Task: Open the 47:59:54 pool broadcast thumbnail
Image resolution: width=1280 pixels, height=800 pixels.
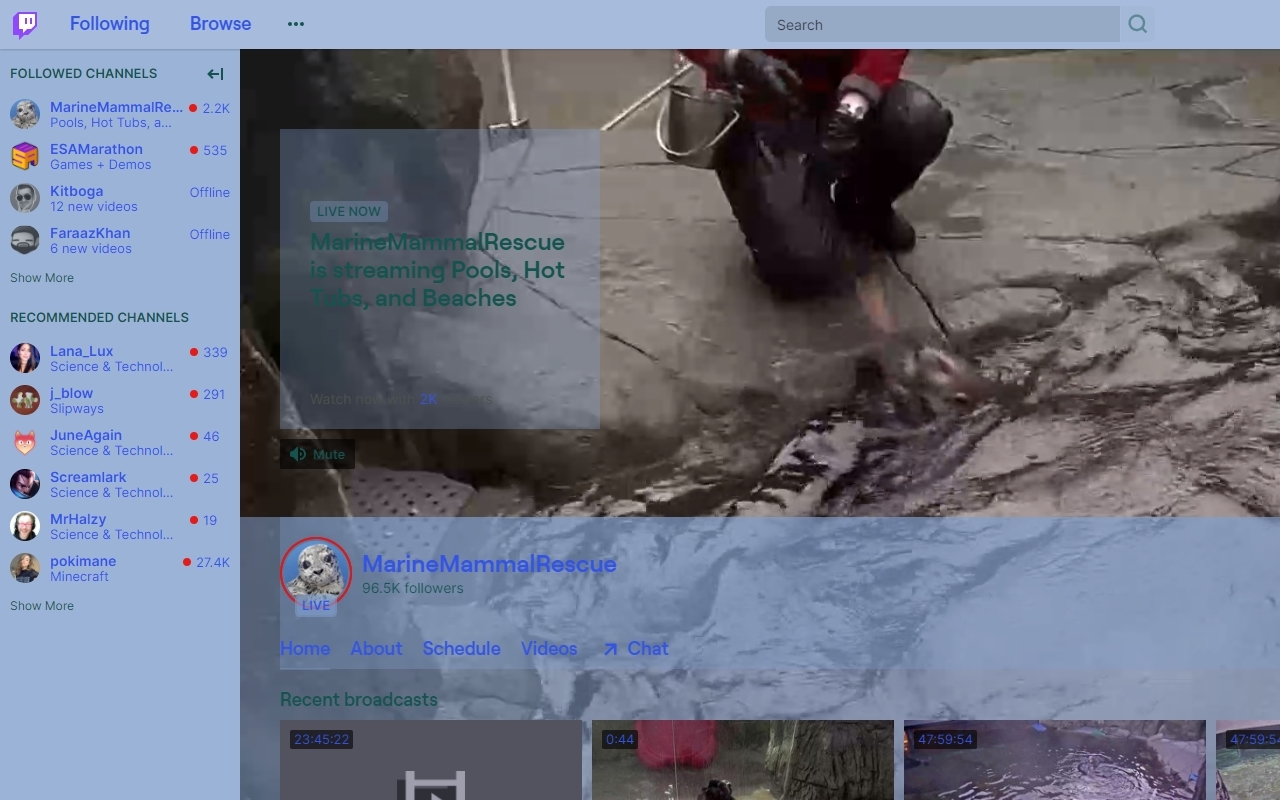Action: 1055,760
